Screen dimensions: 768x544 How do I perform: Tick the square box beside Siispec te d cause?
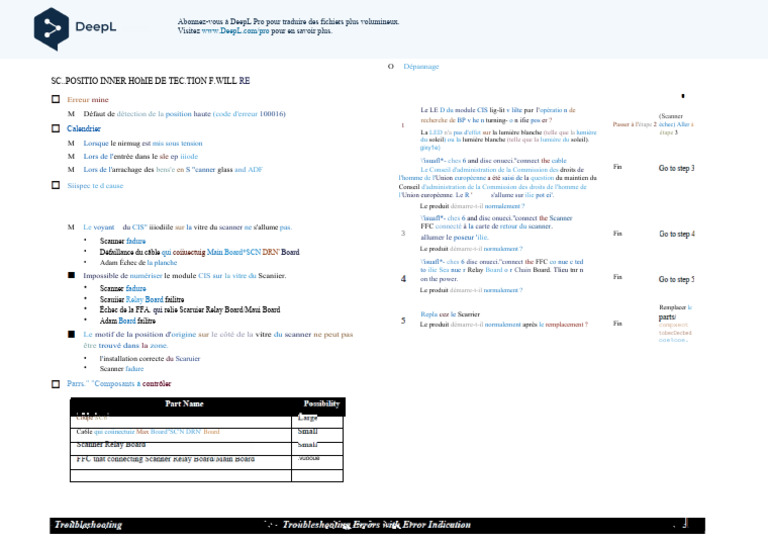[x=56, y=185]
